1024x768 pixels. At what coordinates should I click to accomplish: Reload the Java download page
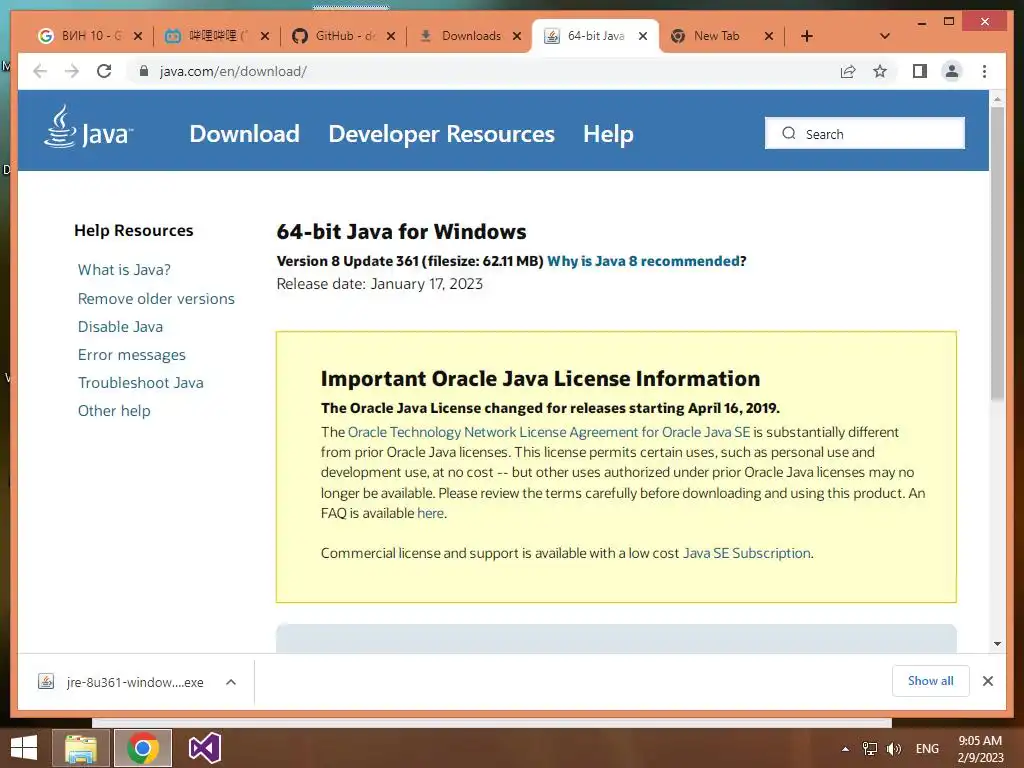(x=104, y=71)
